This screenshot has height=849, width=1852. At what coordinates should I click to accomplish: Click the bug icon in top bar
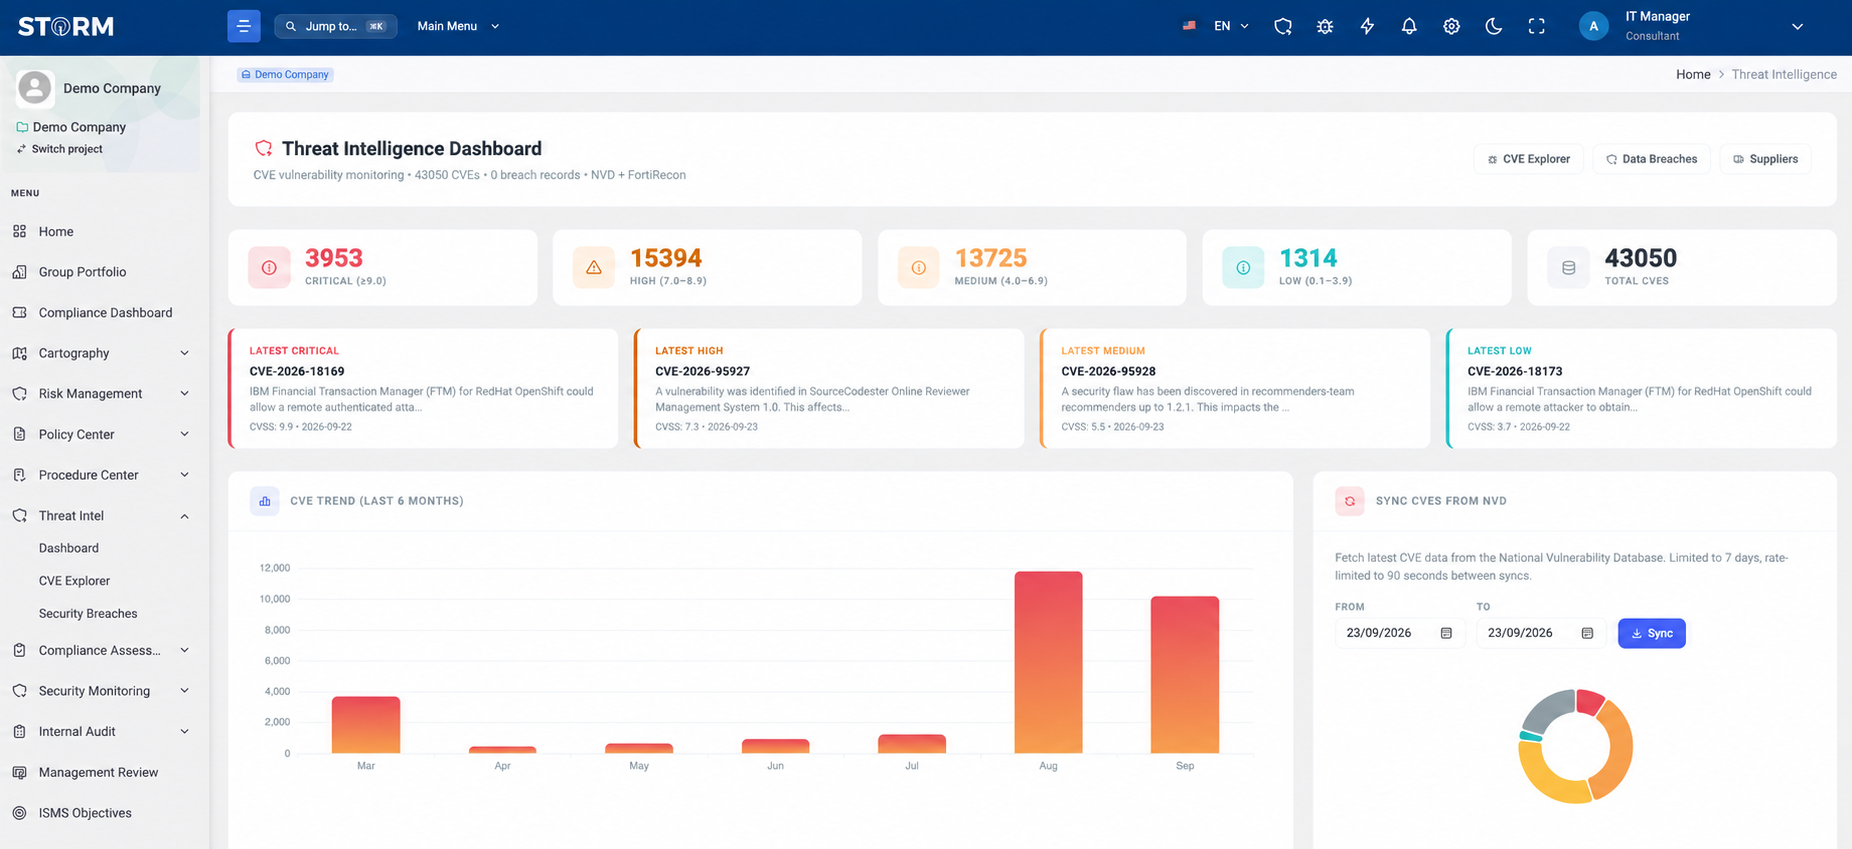(x=1325, y=27)
